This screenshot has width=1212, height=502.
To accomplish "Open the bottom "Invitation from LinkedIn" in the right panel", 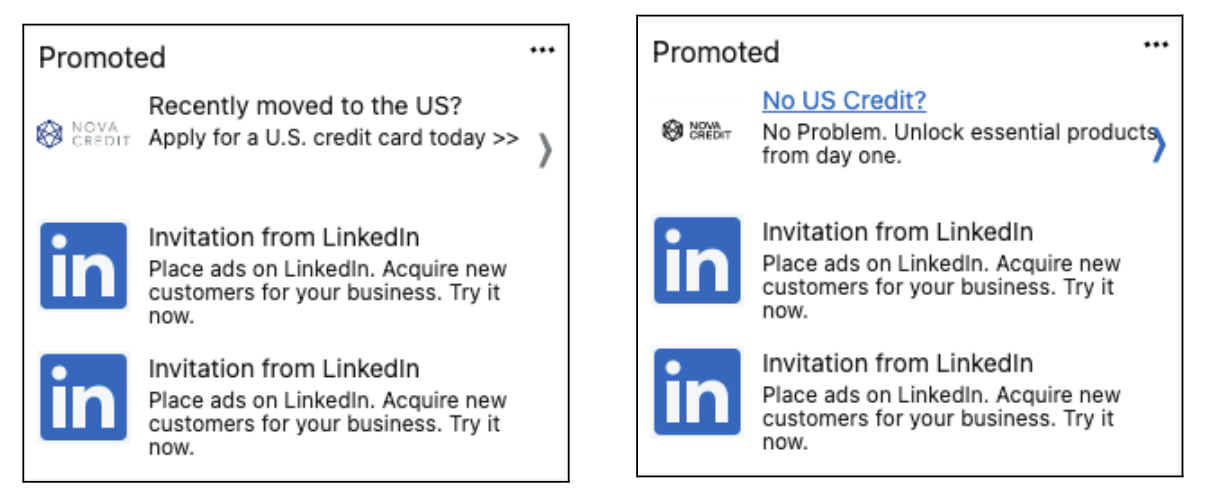I will coord(897,363).
